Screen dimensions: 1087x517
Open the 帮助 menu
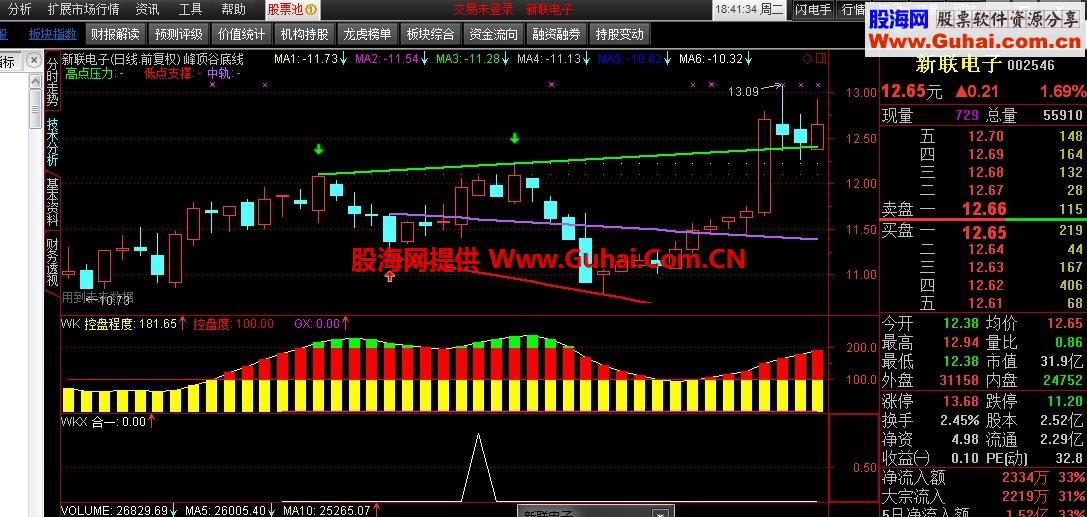233,9
